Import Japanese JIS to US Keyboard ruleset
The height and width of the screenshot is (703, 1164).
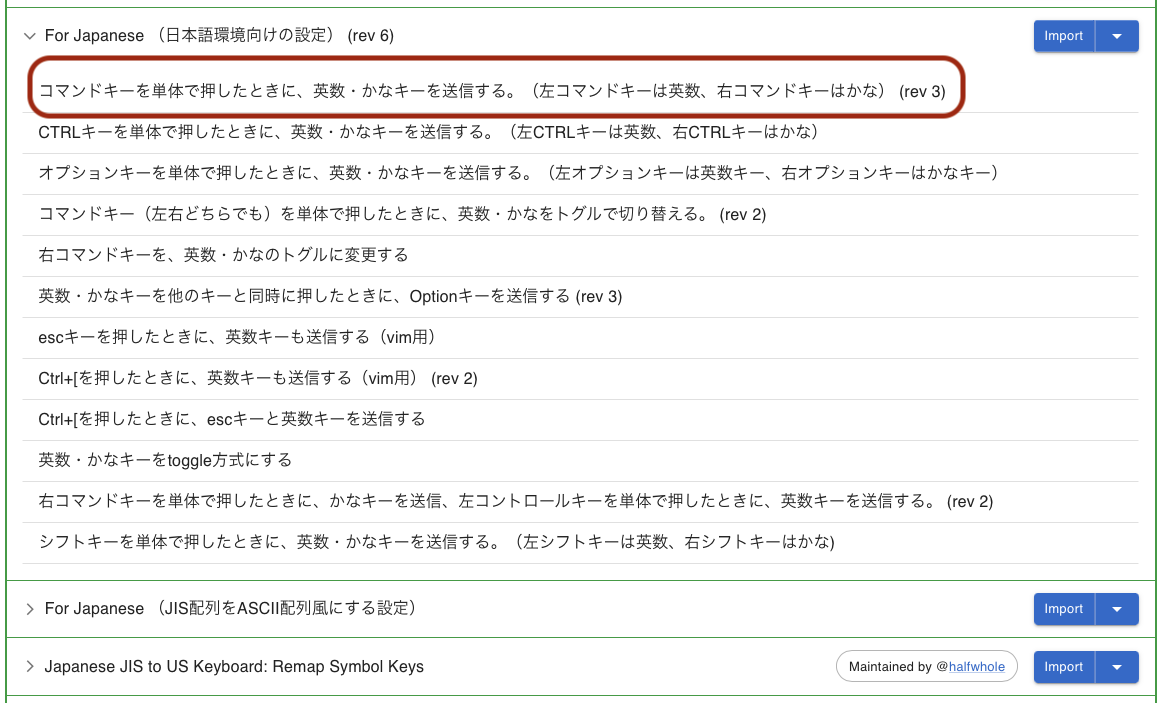point(1063,667)
